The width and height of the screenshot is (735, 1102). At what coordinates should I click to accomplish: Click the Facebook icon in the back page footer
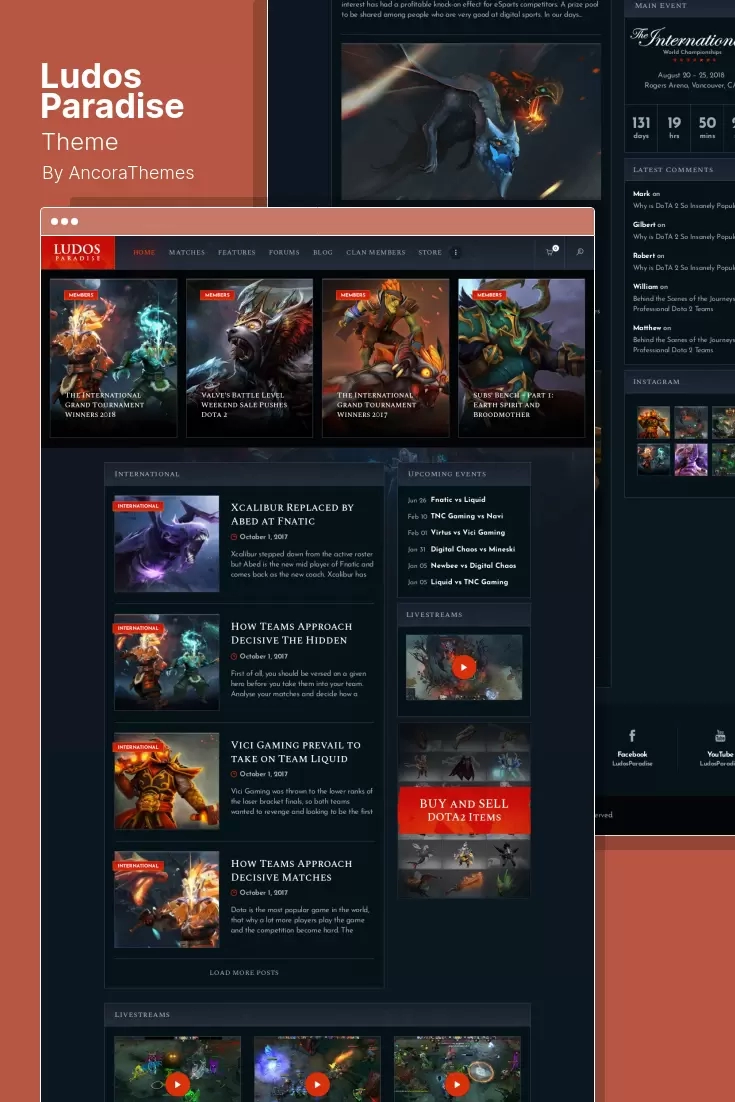(x=632, y=736)
